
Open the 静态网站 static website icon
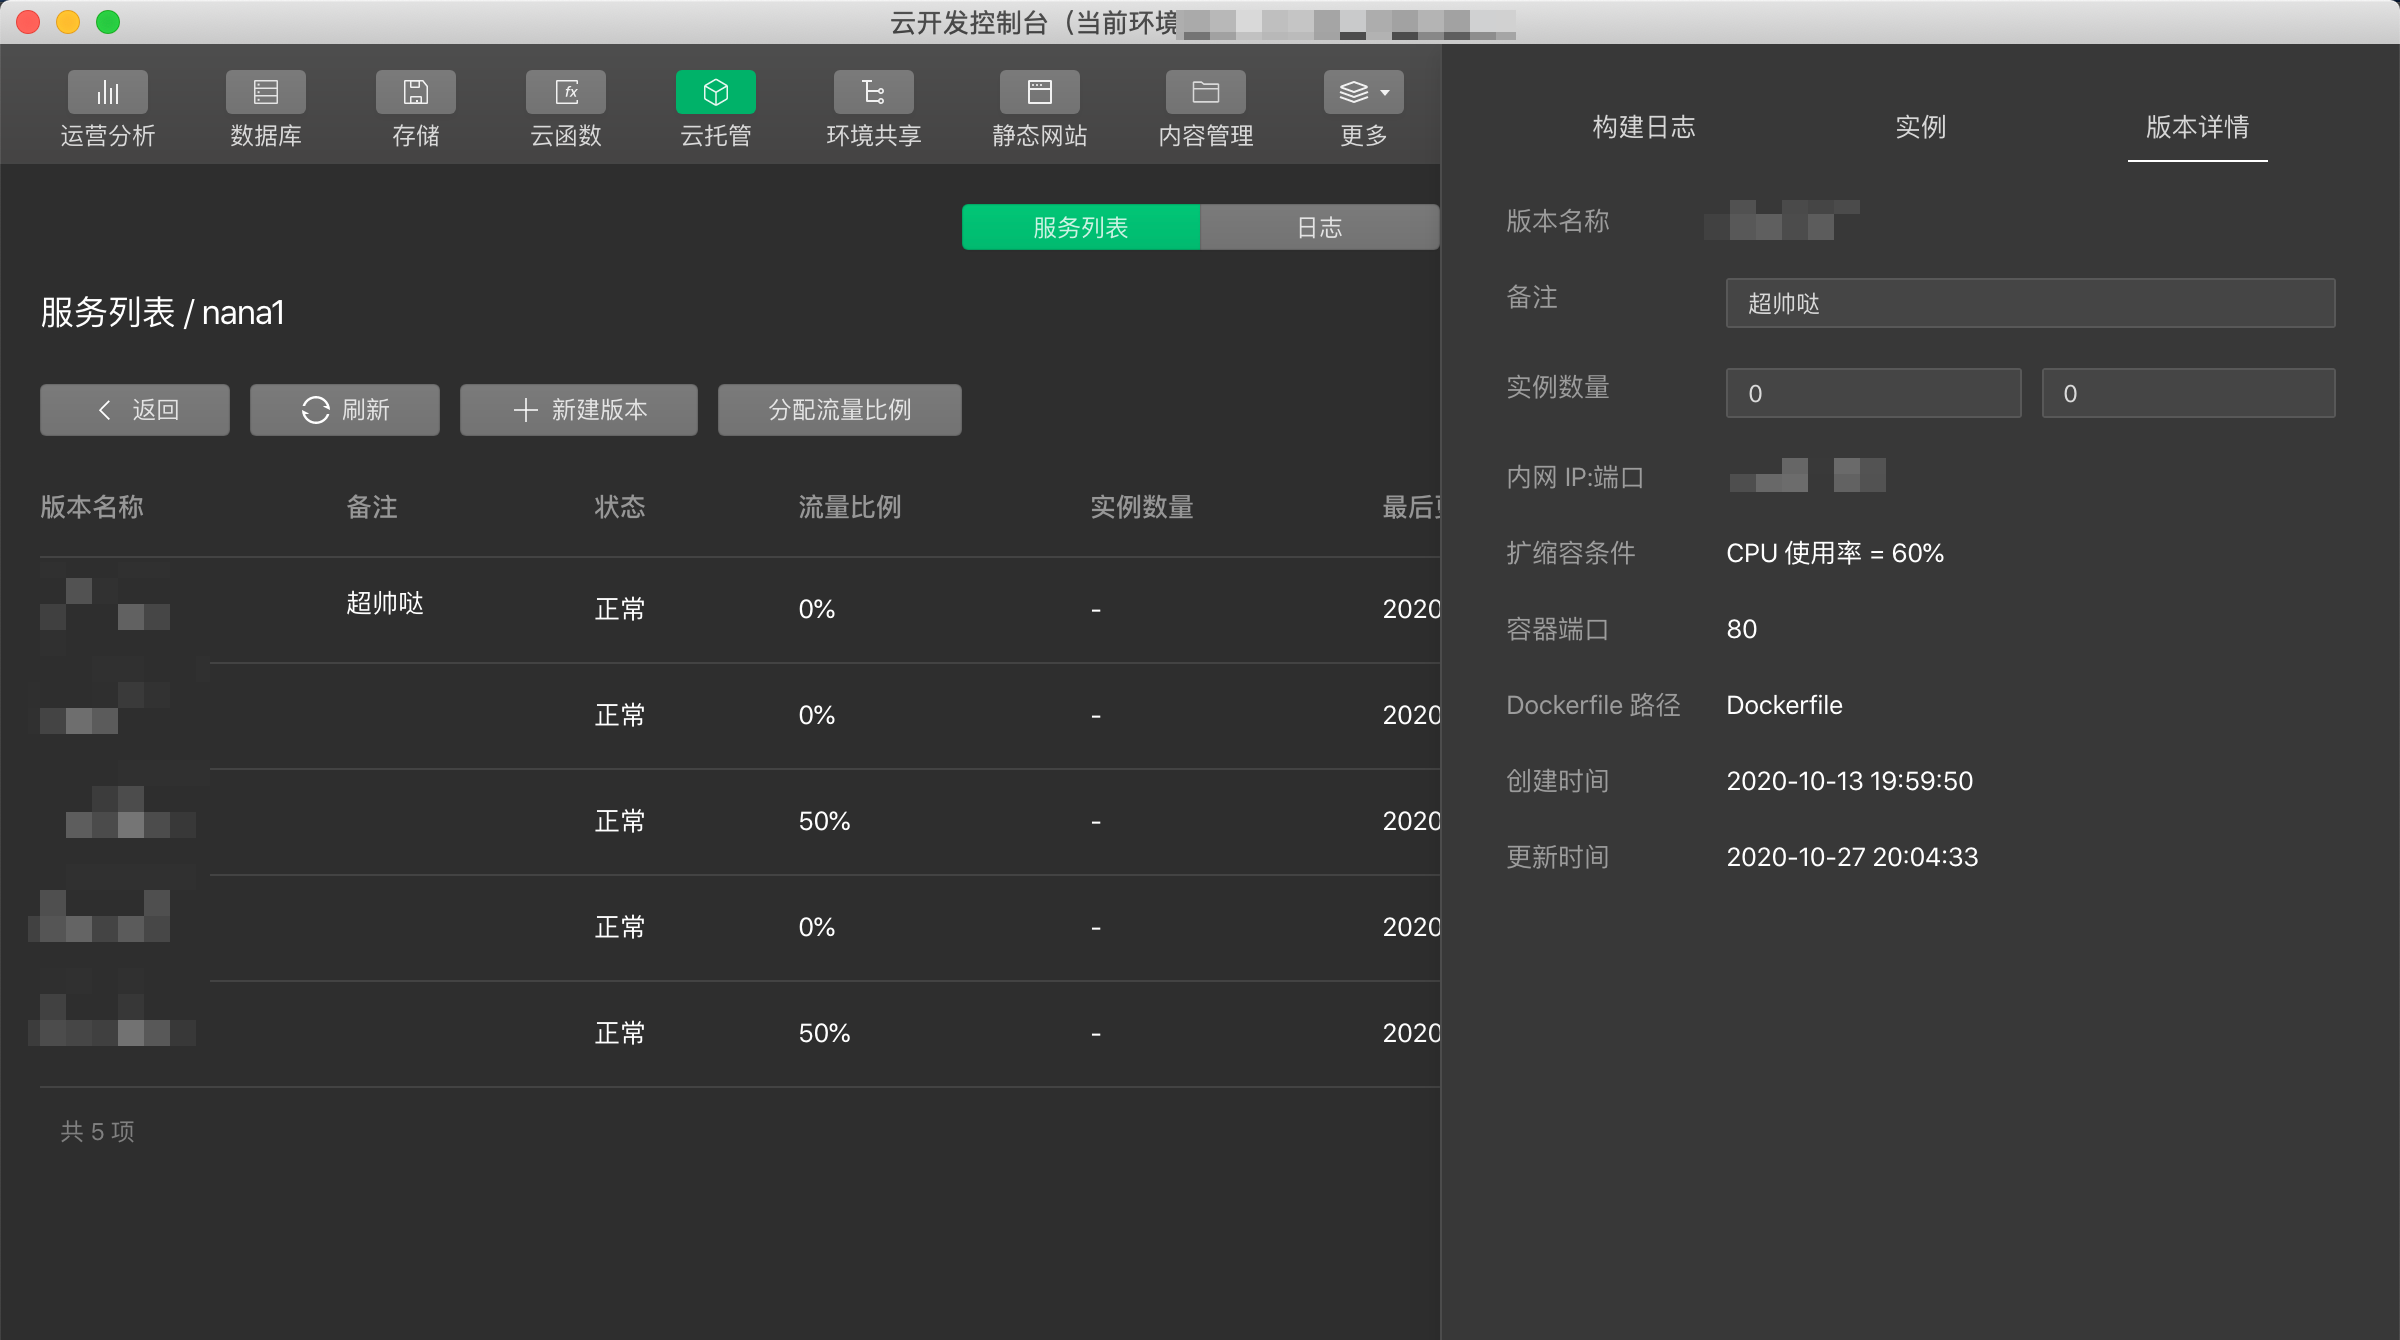[x=1039, y=93]
